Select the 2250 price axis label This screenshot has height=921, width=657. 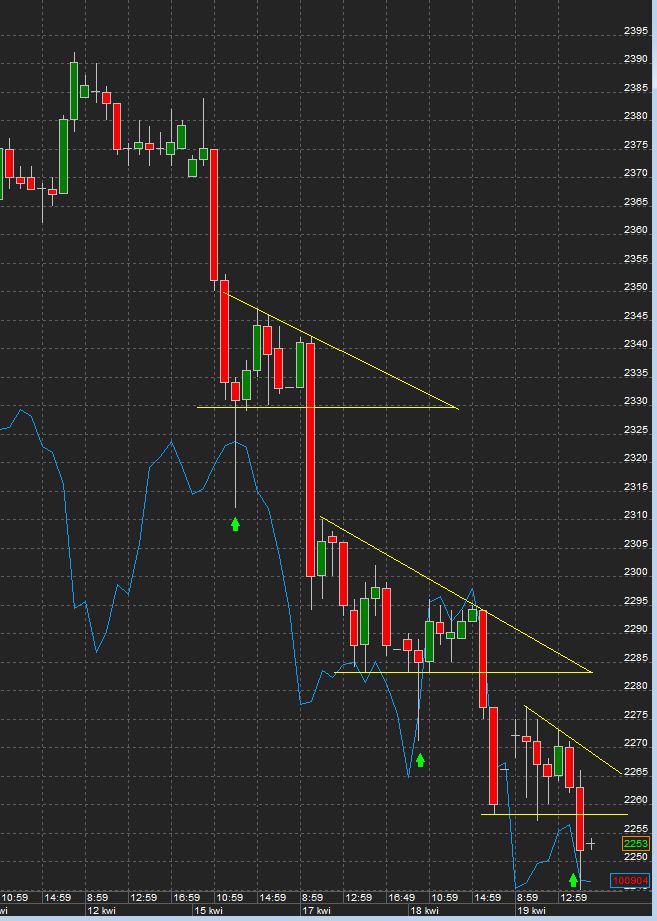pos(636,857)
